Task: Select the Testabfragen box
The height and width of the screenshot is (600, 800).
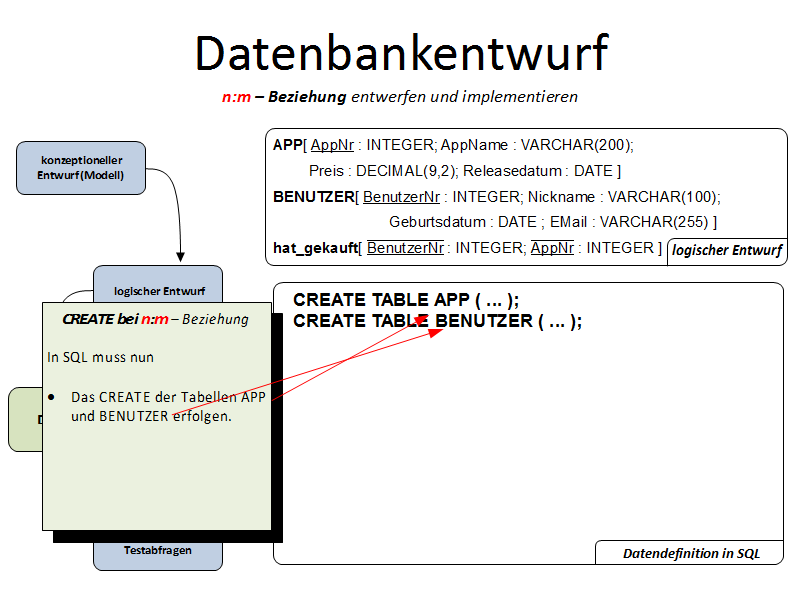Action: [x=158, y=551]
